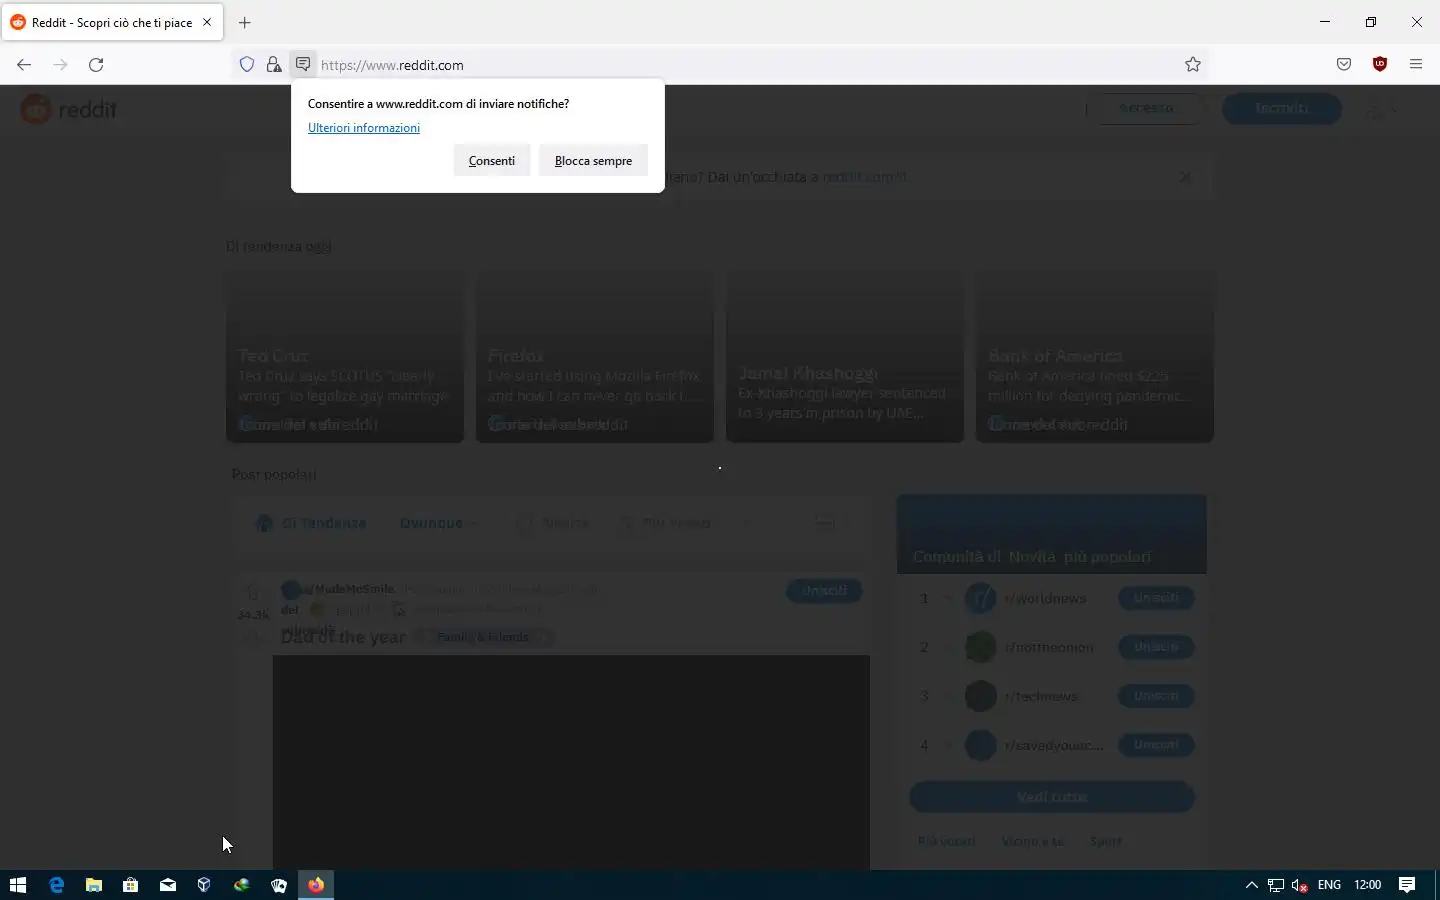Viewport: 1440px width, 900px height.
Task: Open the r/worldnews community link
Action: point(1045,598)
